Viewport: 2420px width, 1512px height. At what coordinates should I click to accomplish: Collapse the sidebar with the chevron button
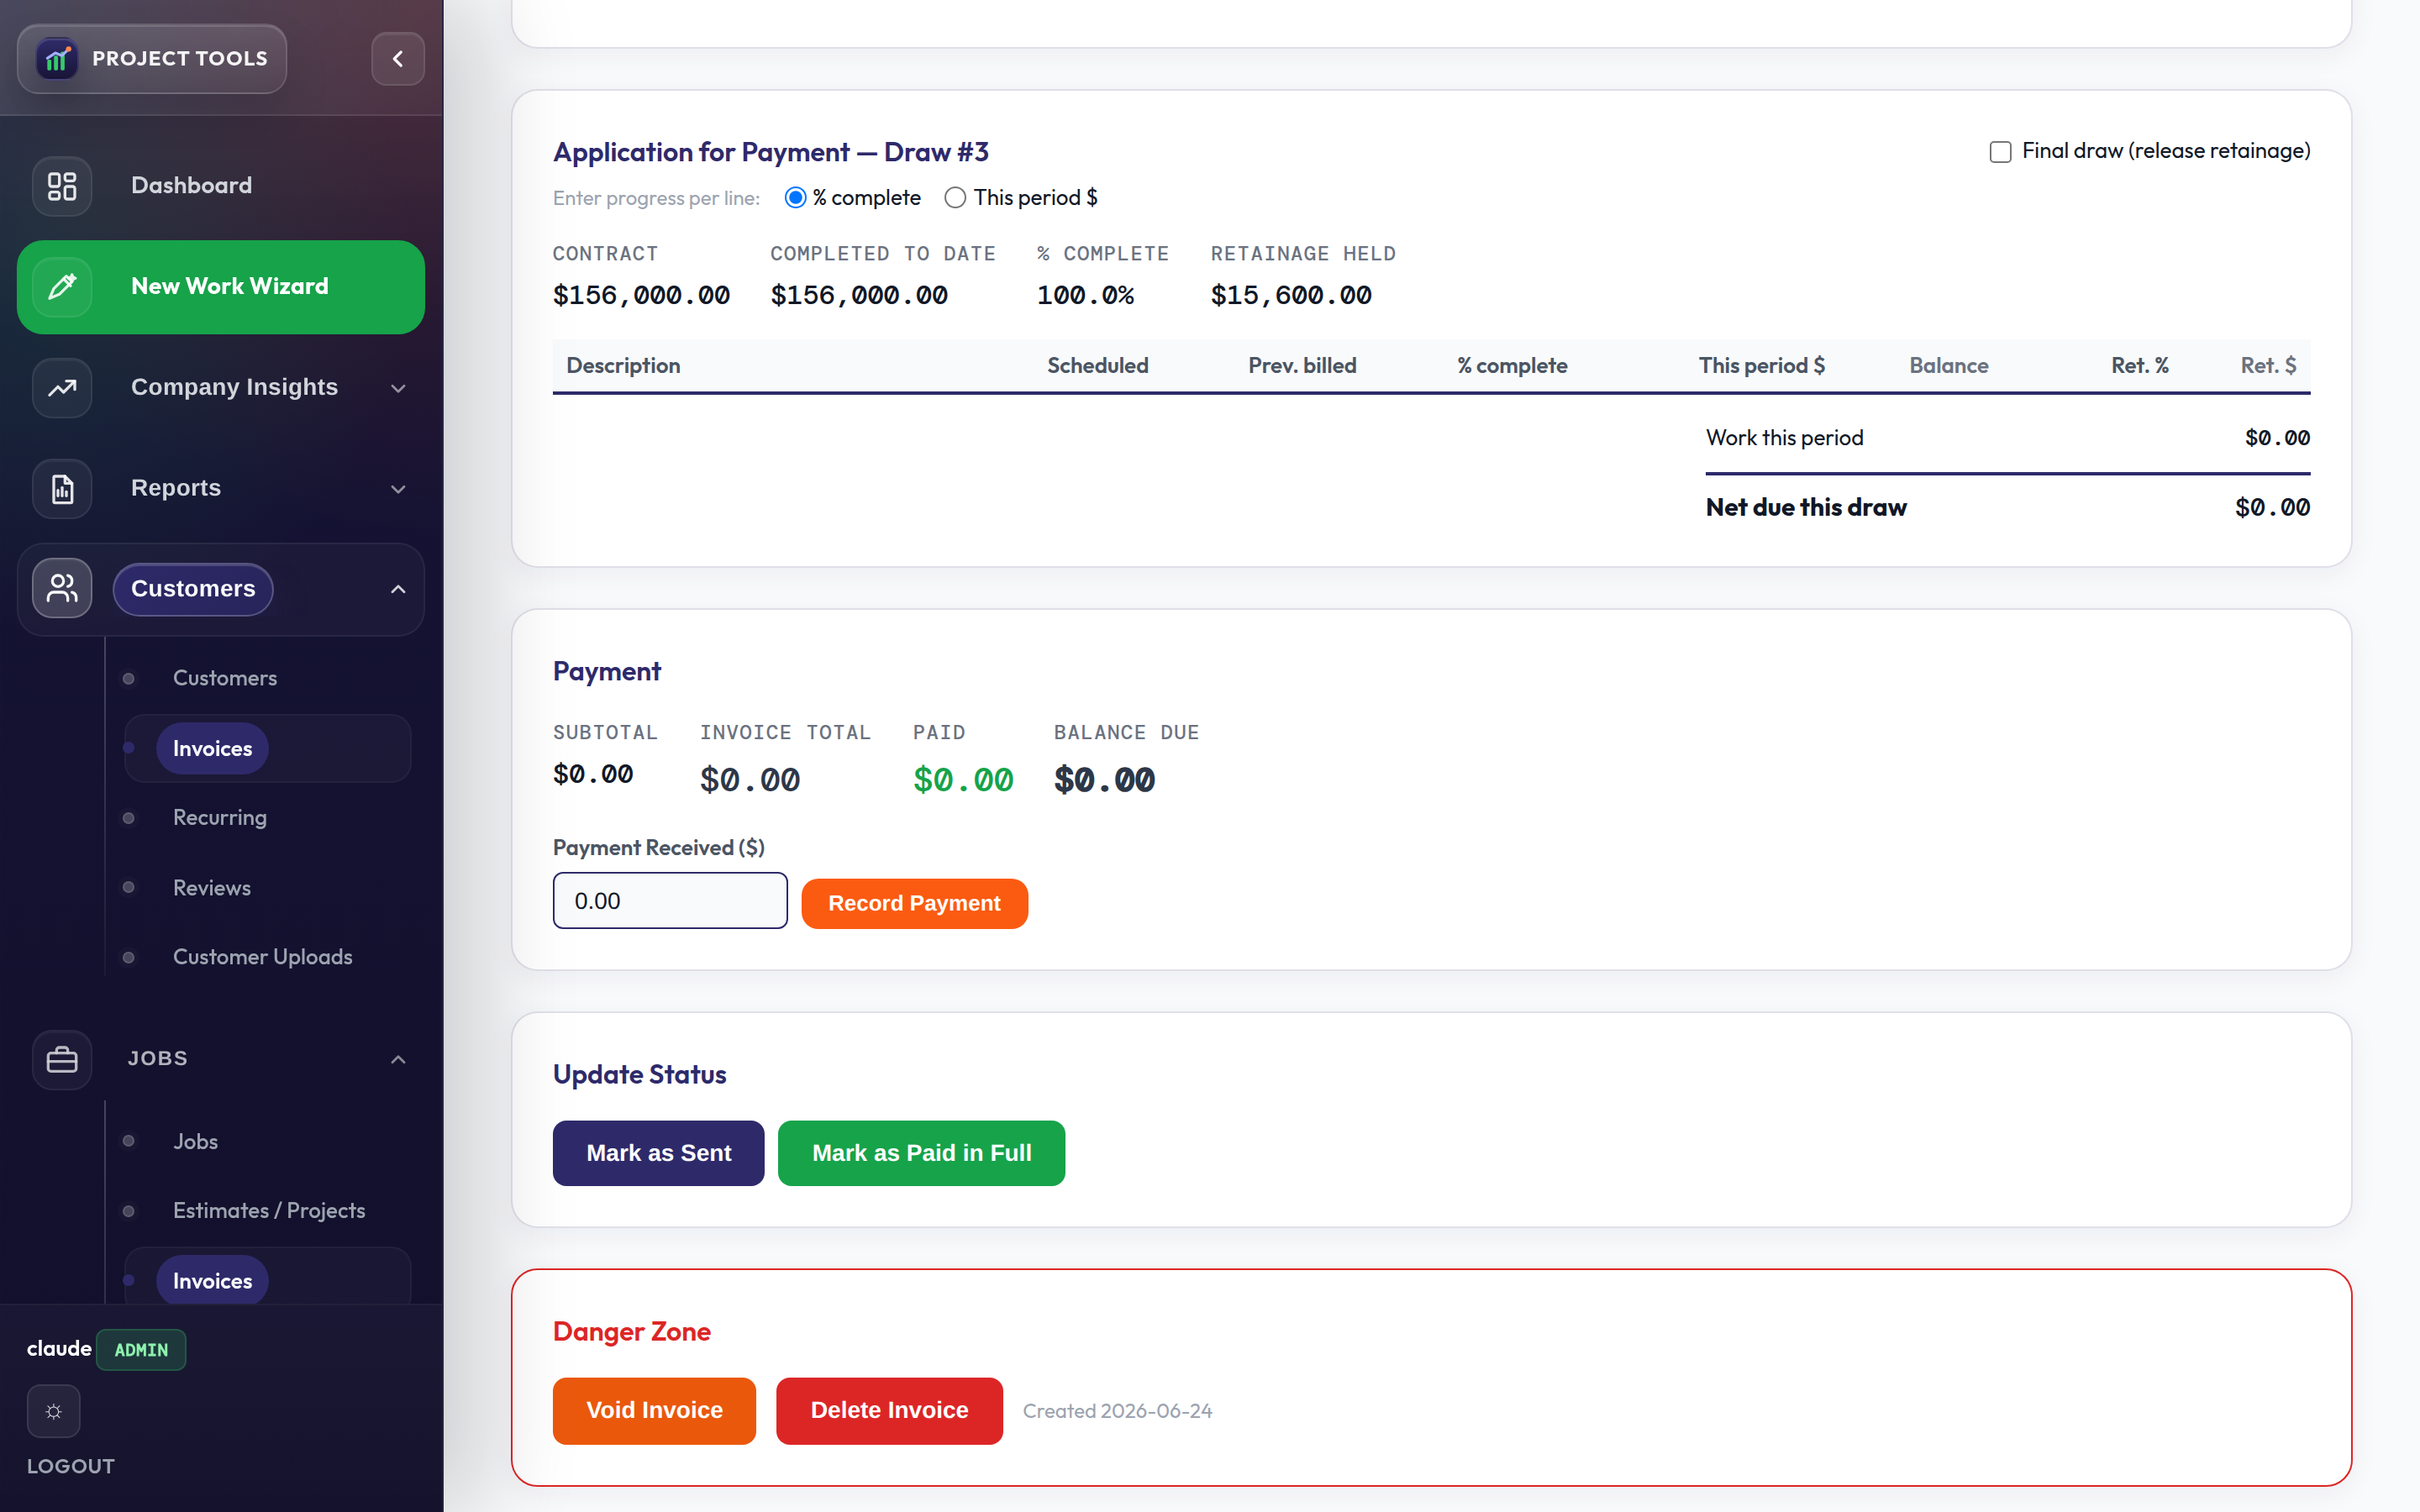(398, 59)
